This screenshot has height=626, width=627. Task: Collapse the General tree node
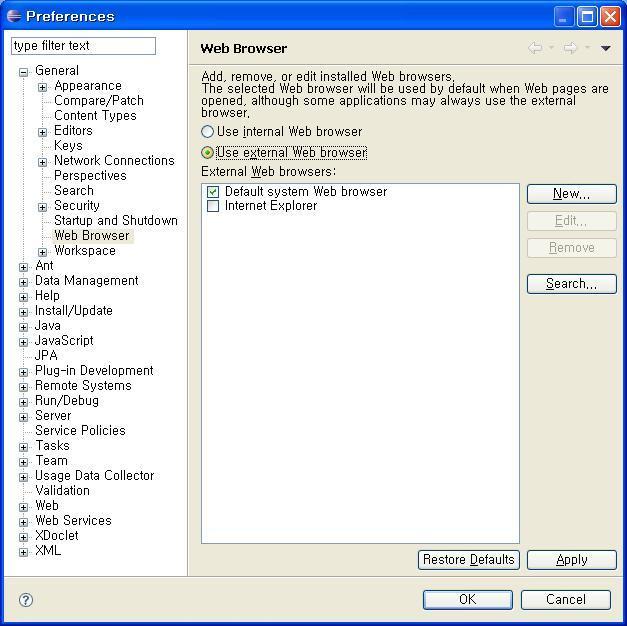(x=24, y=72)
